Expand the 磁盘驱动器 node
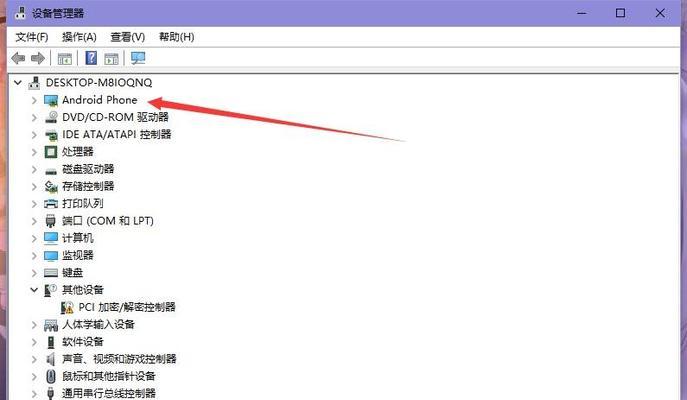Screen dimensions: 687x400 pos(34,169)
